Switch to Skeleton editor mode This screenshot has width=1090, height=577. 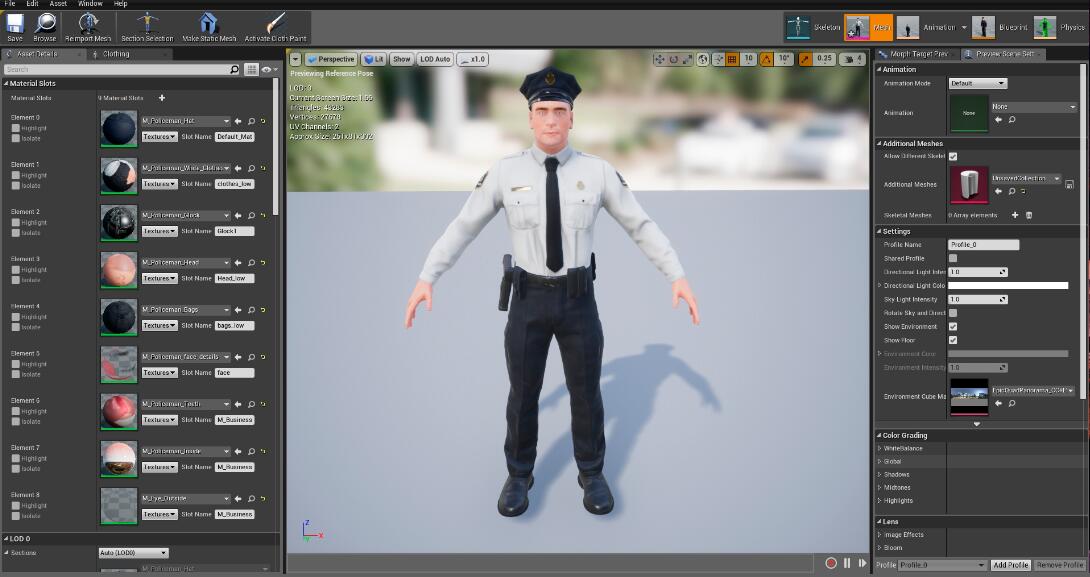coord(800,27)
